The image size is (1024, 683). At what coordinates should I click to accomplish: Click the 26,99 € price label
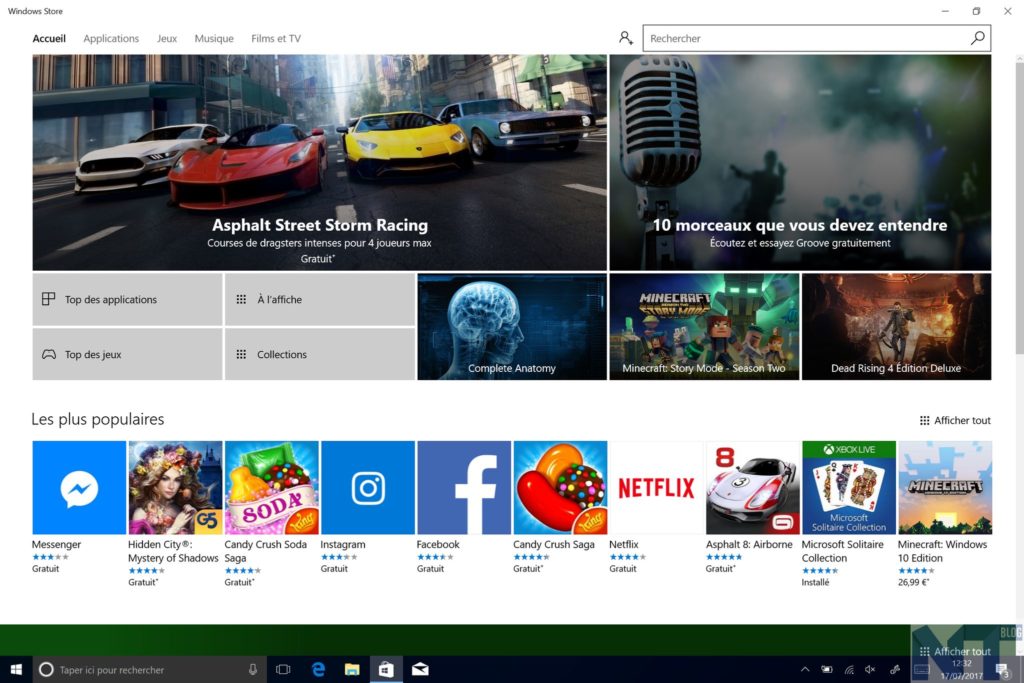(913, 582)
